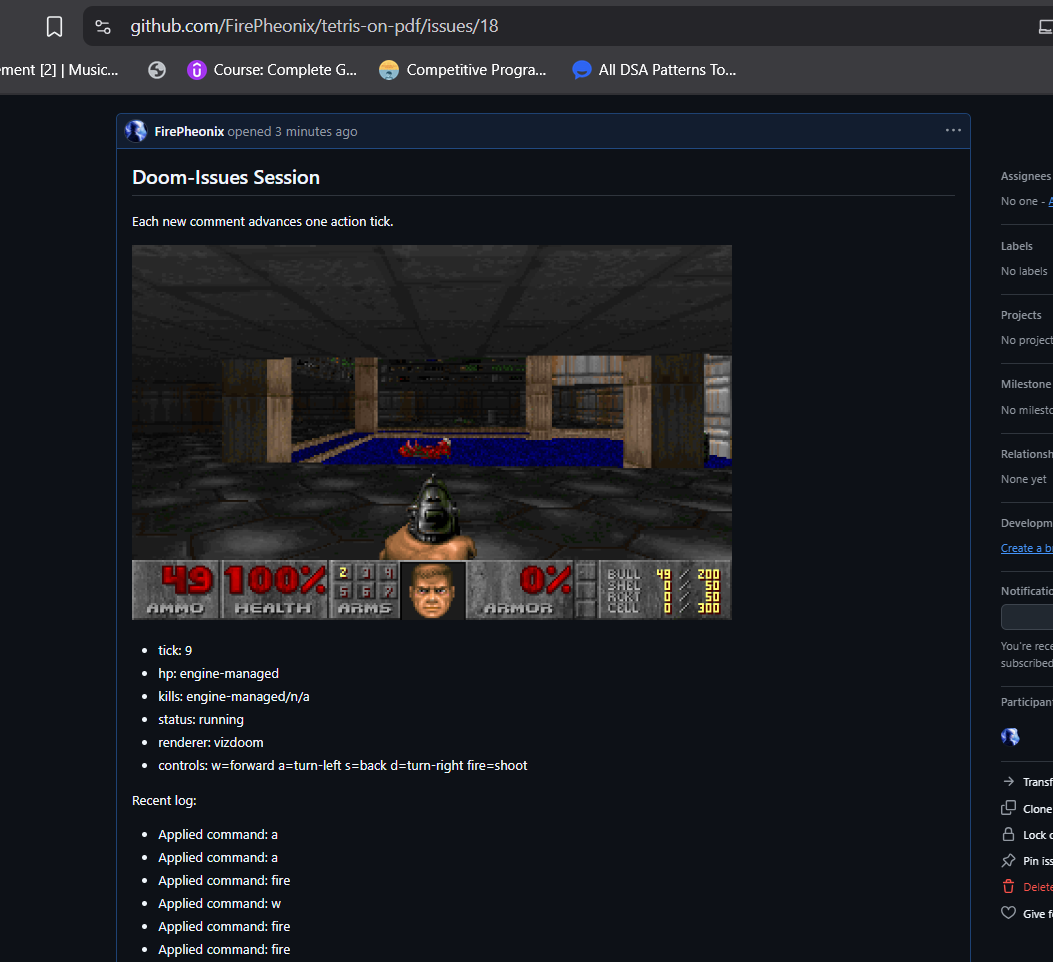Open the globe bookmark icon in the bookmarks bar
Screen dimensions: 1053x962
click(157, 70)
